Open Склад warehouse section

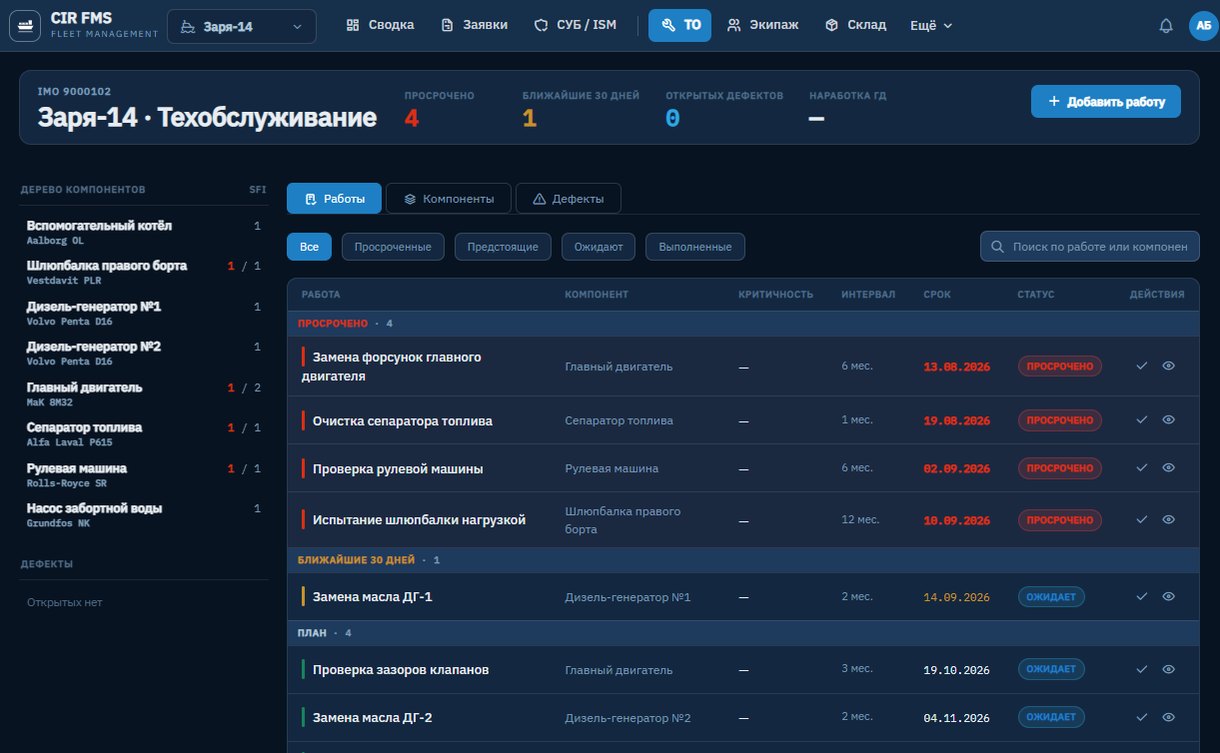click(856, 25)
